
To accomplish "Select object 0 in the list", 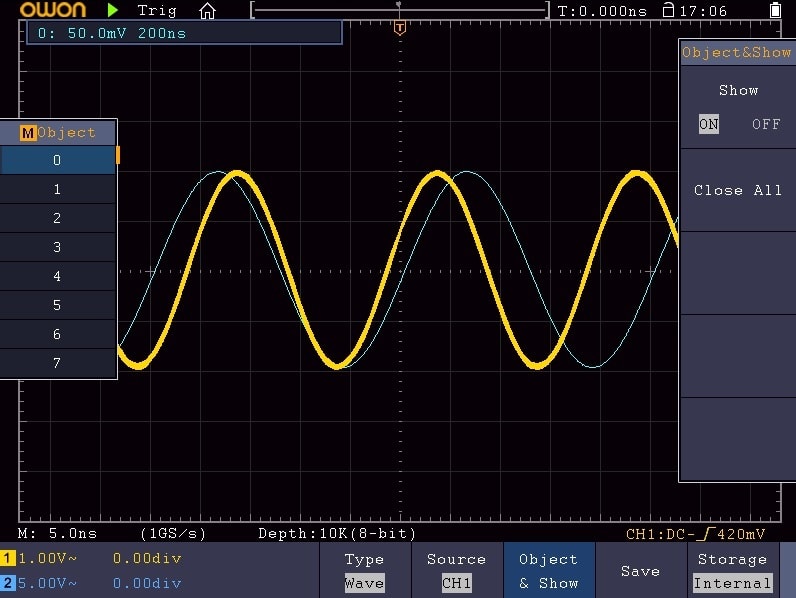I will tap(57, 160).
